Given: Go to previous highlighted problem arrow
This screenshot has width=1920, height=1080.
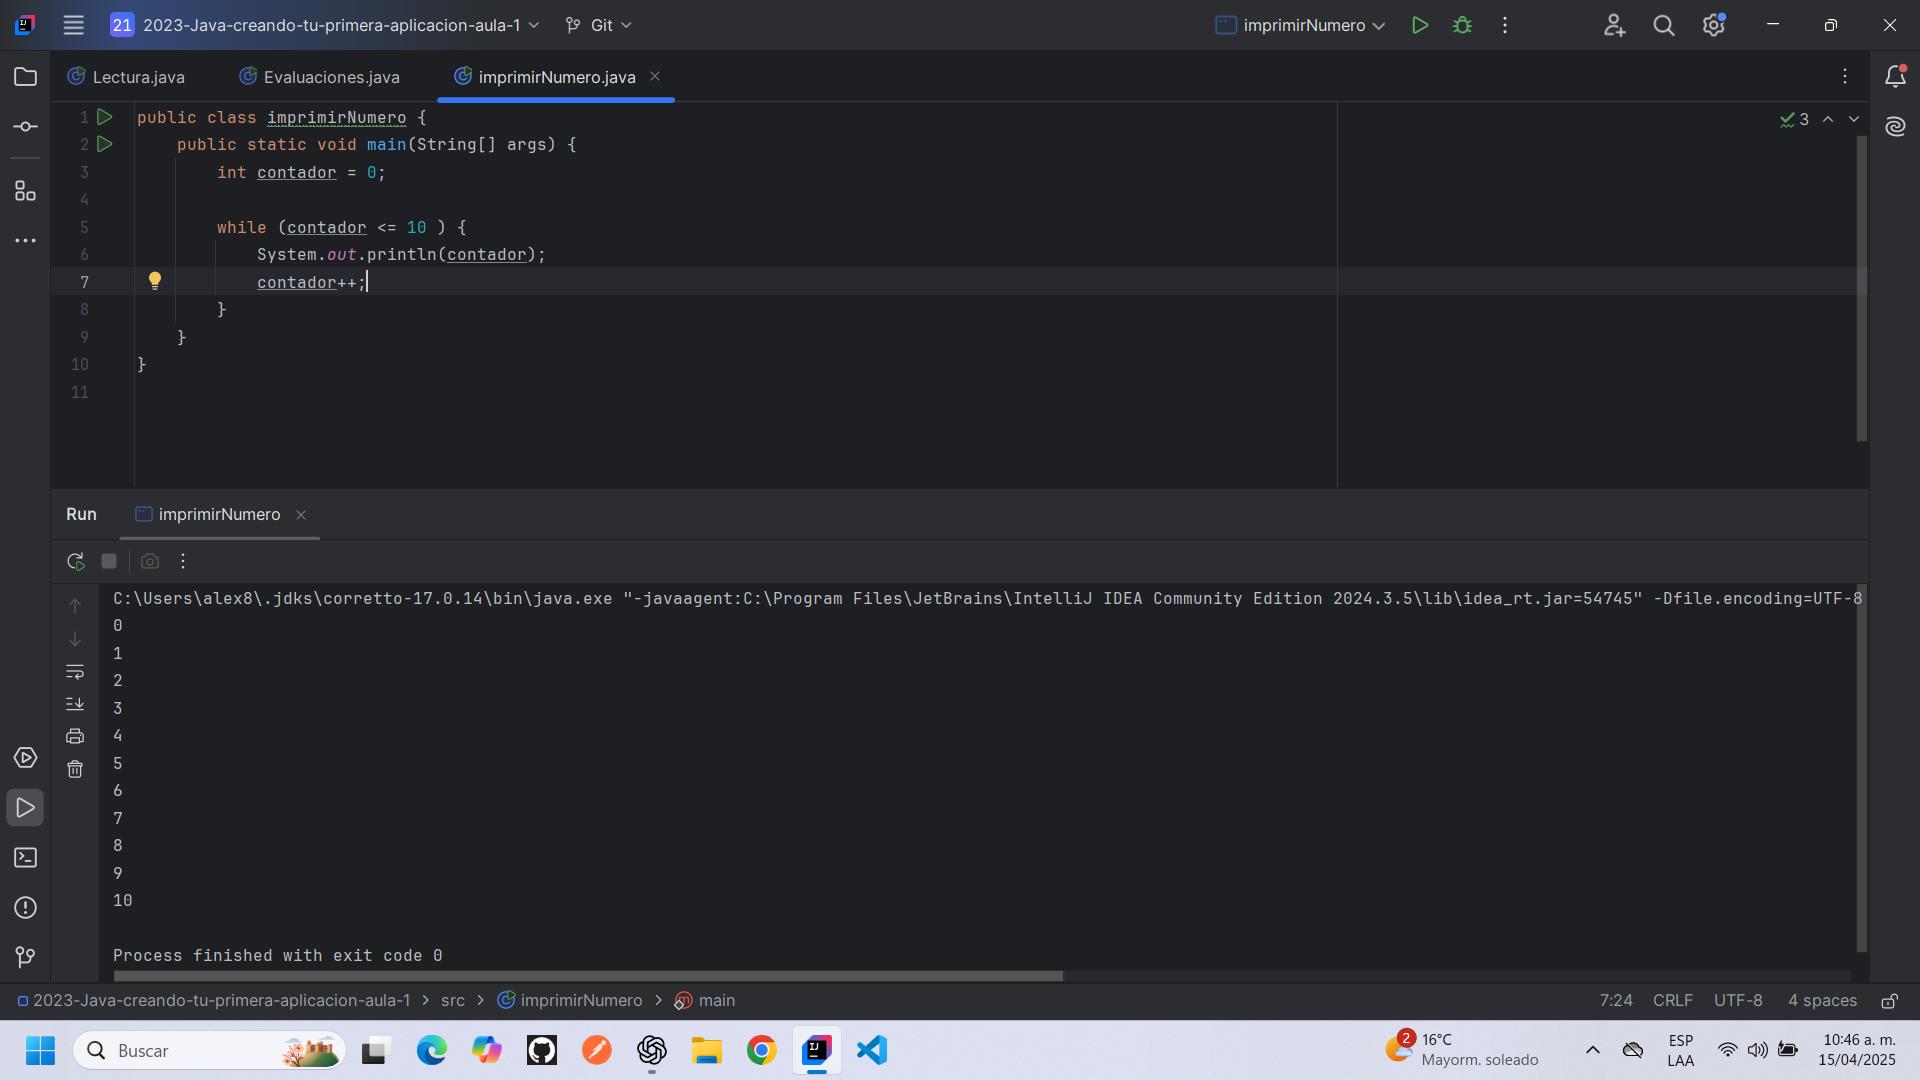Looking at the screenshot, I should pos(1828,119).
